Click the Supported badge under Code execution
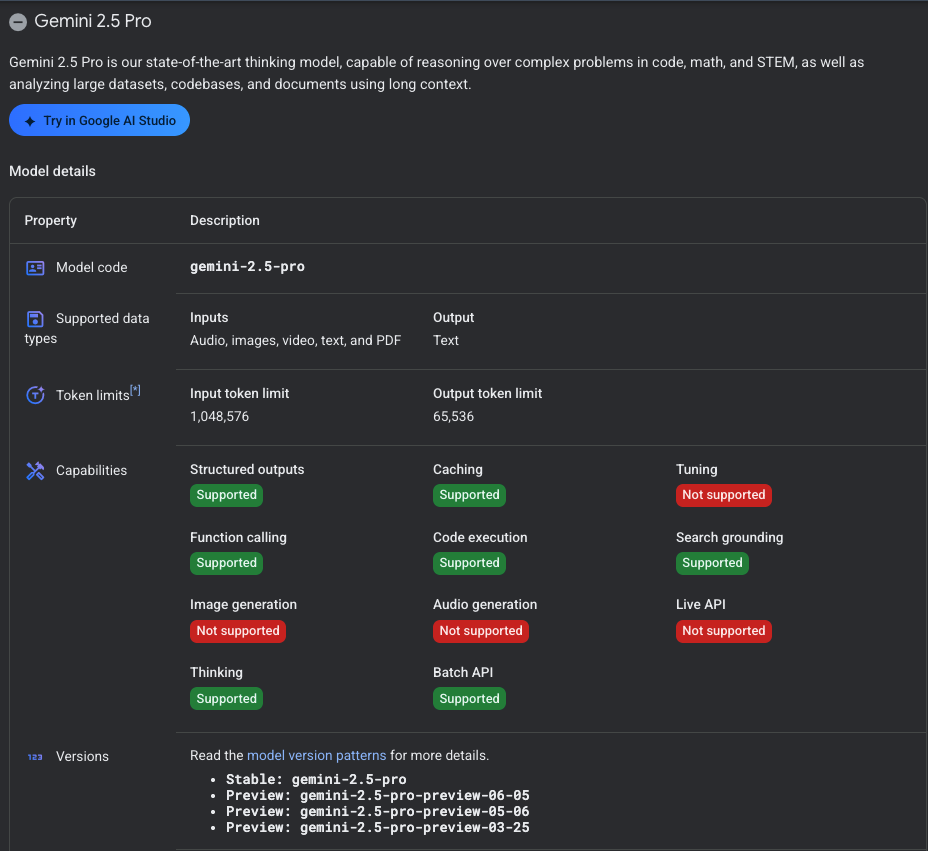The image size is (928, 851). tap(469, 563)
